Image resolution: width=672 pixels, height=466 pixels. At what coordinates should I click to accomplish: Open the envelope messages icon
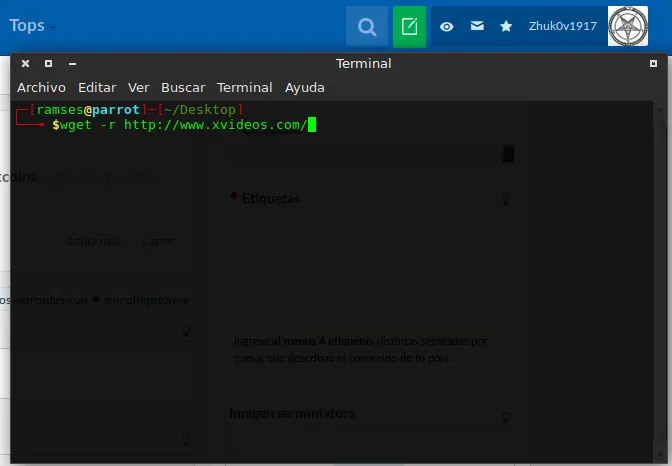tap(477, 26)
